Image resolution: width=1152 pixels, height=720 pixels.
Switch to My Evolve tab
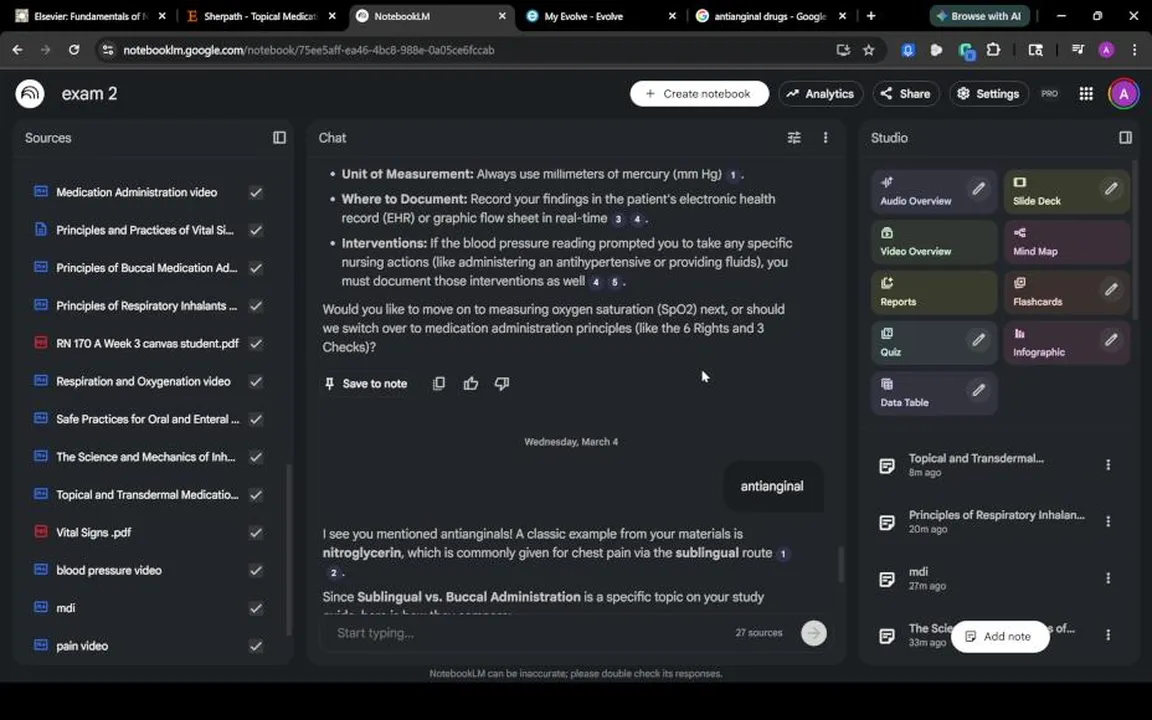tap(599, 15)
